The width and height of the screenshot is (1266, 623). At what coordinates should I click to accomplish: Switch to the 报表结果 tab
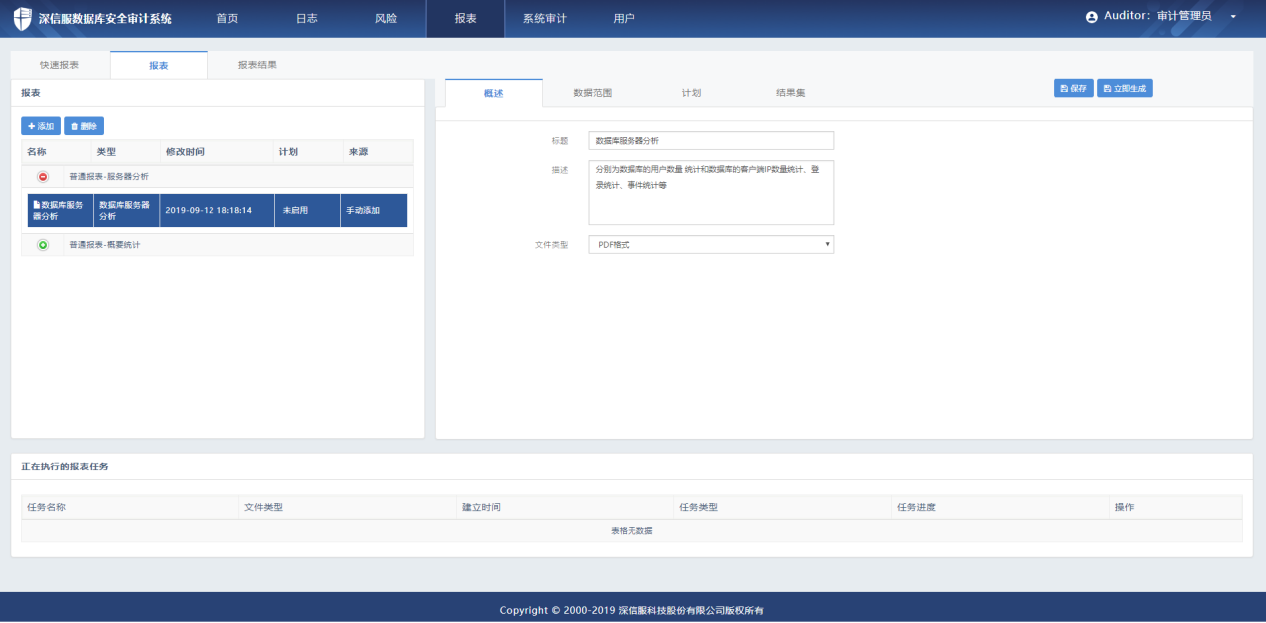pos(257,65)
